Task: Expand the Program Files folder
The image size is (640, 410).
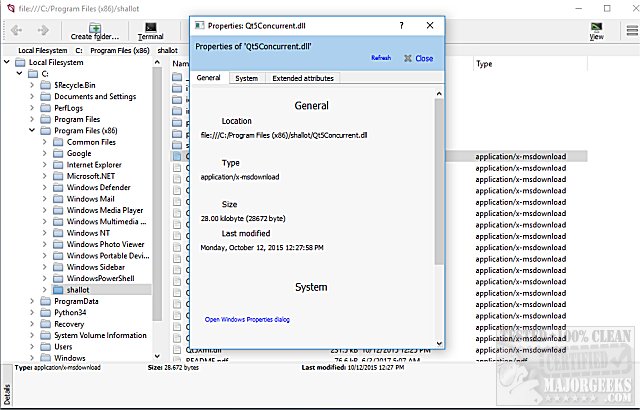Action: click(32, 119)
